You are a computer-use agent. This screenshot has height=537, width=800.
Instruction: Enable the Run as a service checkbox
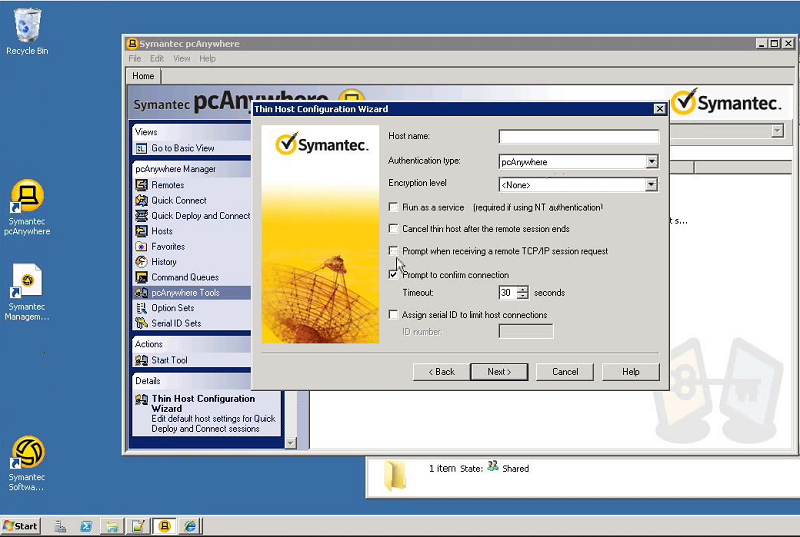(x=393, y=207)
